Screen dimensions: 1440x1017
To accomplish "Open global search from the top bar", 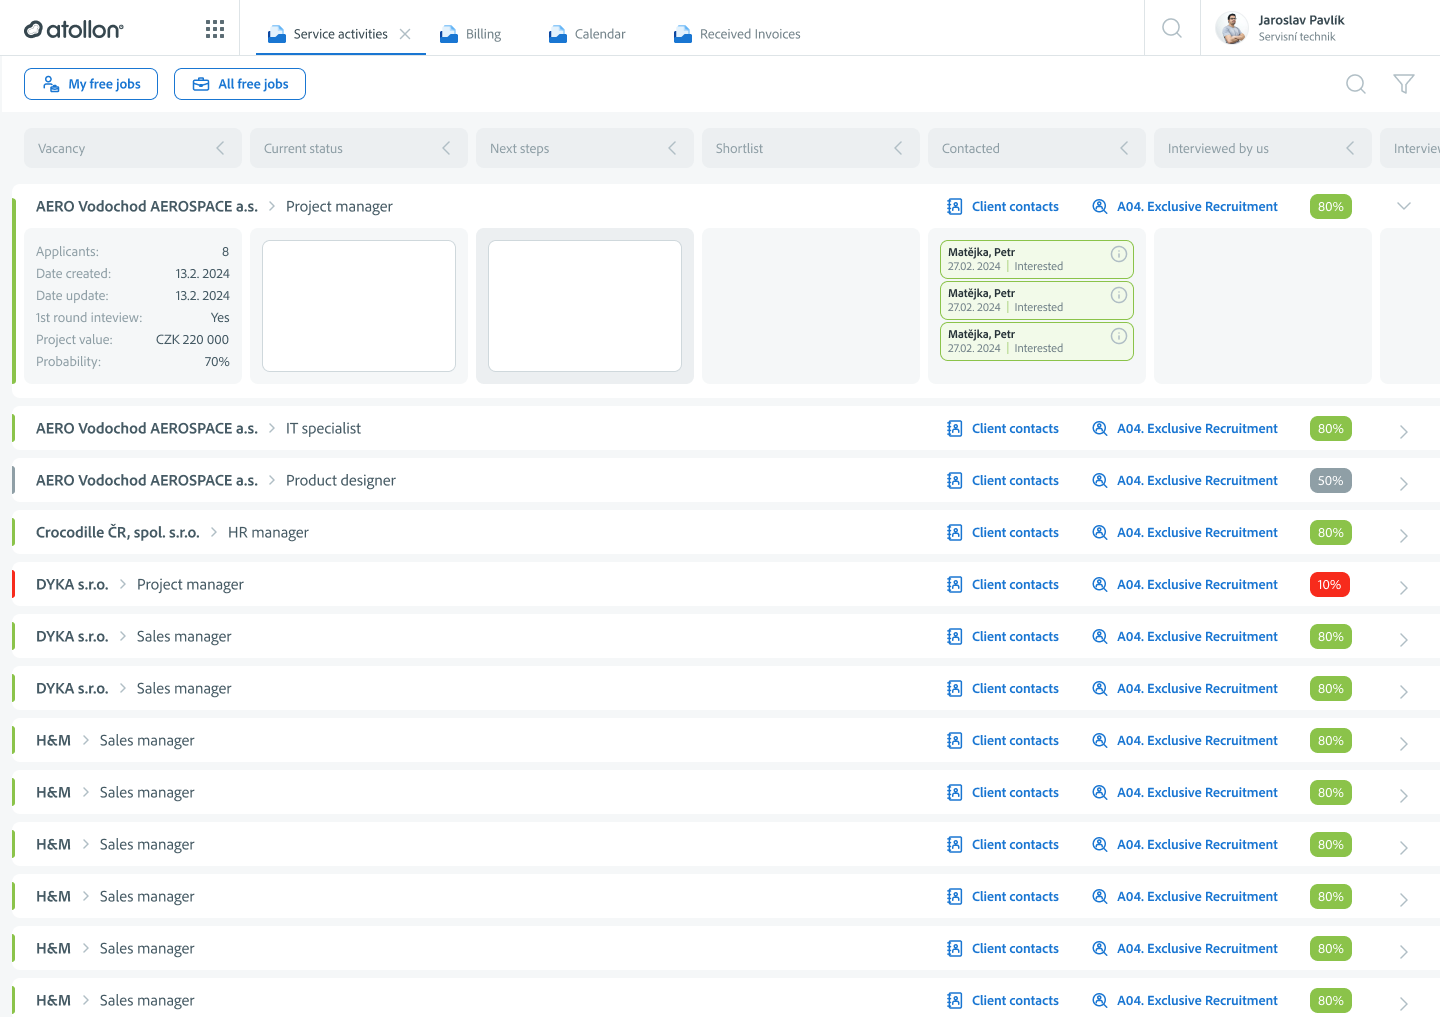I will tap(1171, 28).
